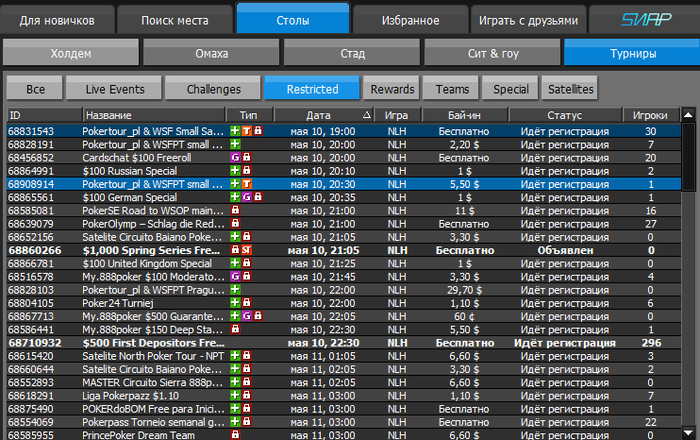
Task: Click Объявлен status of Spring Series
Action: (x=565, y=250)
